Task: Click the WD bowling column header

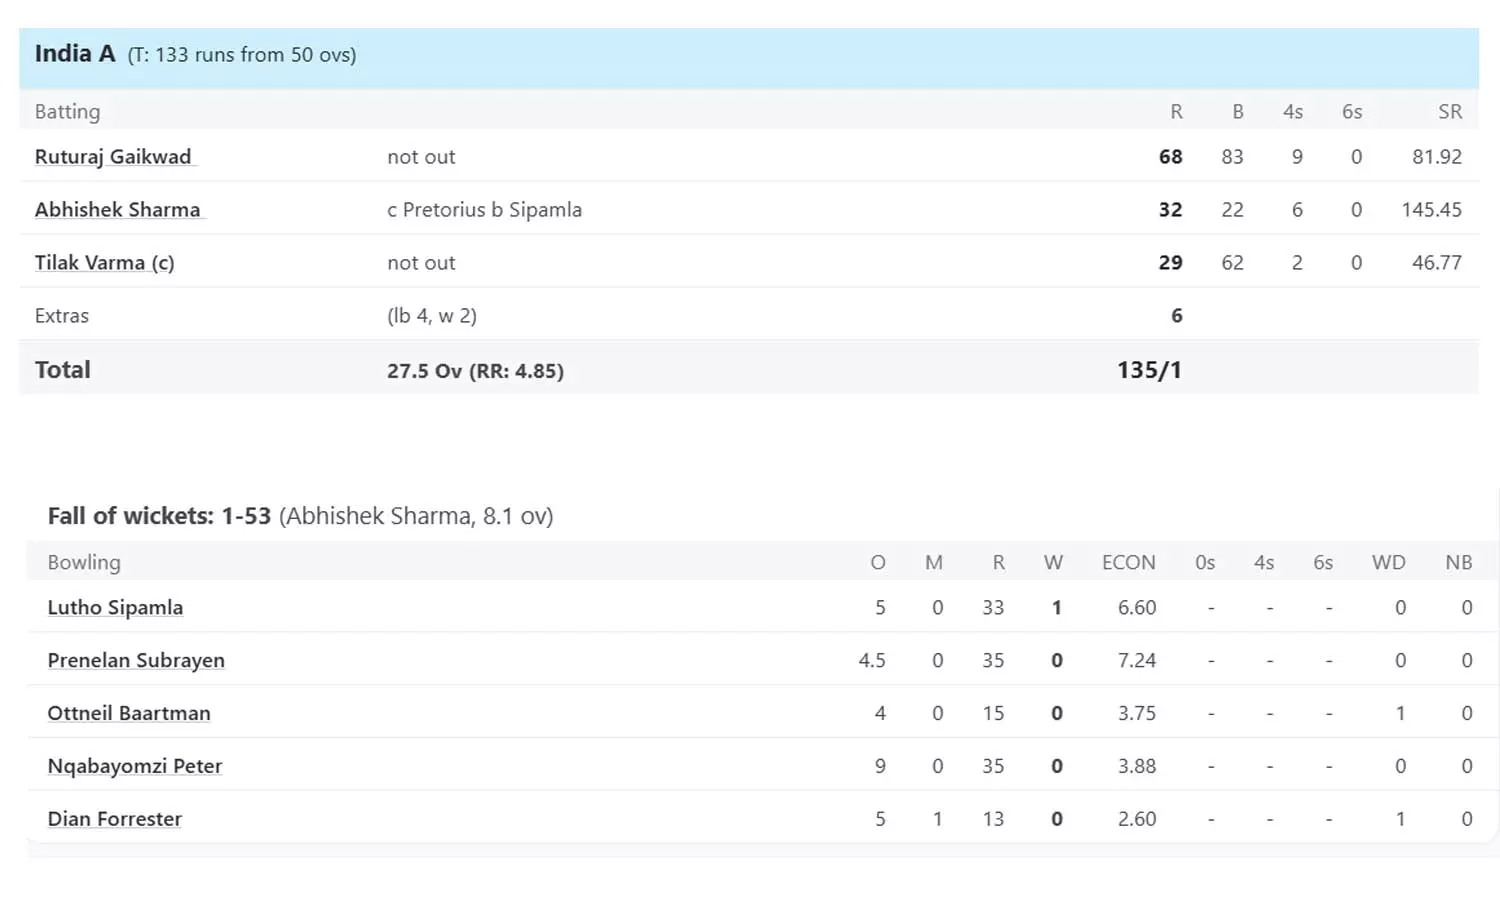Action: pyautogui.click(x=1388, y=563)
